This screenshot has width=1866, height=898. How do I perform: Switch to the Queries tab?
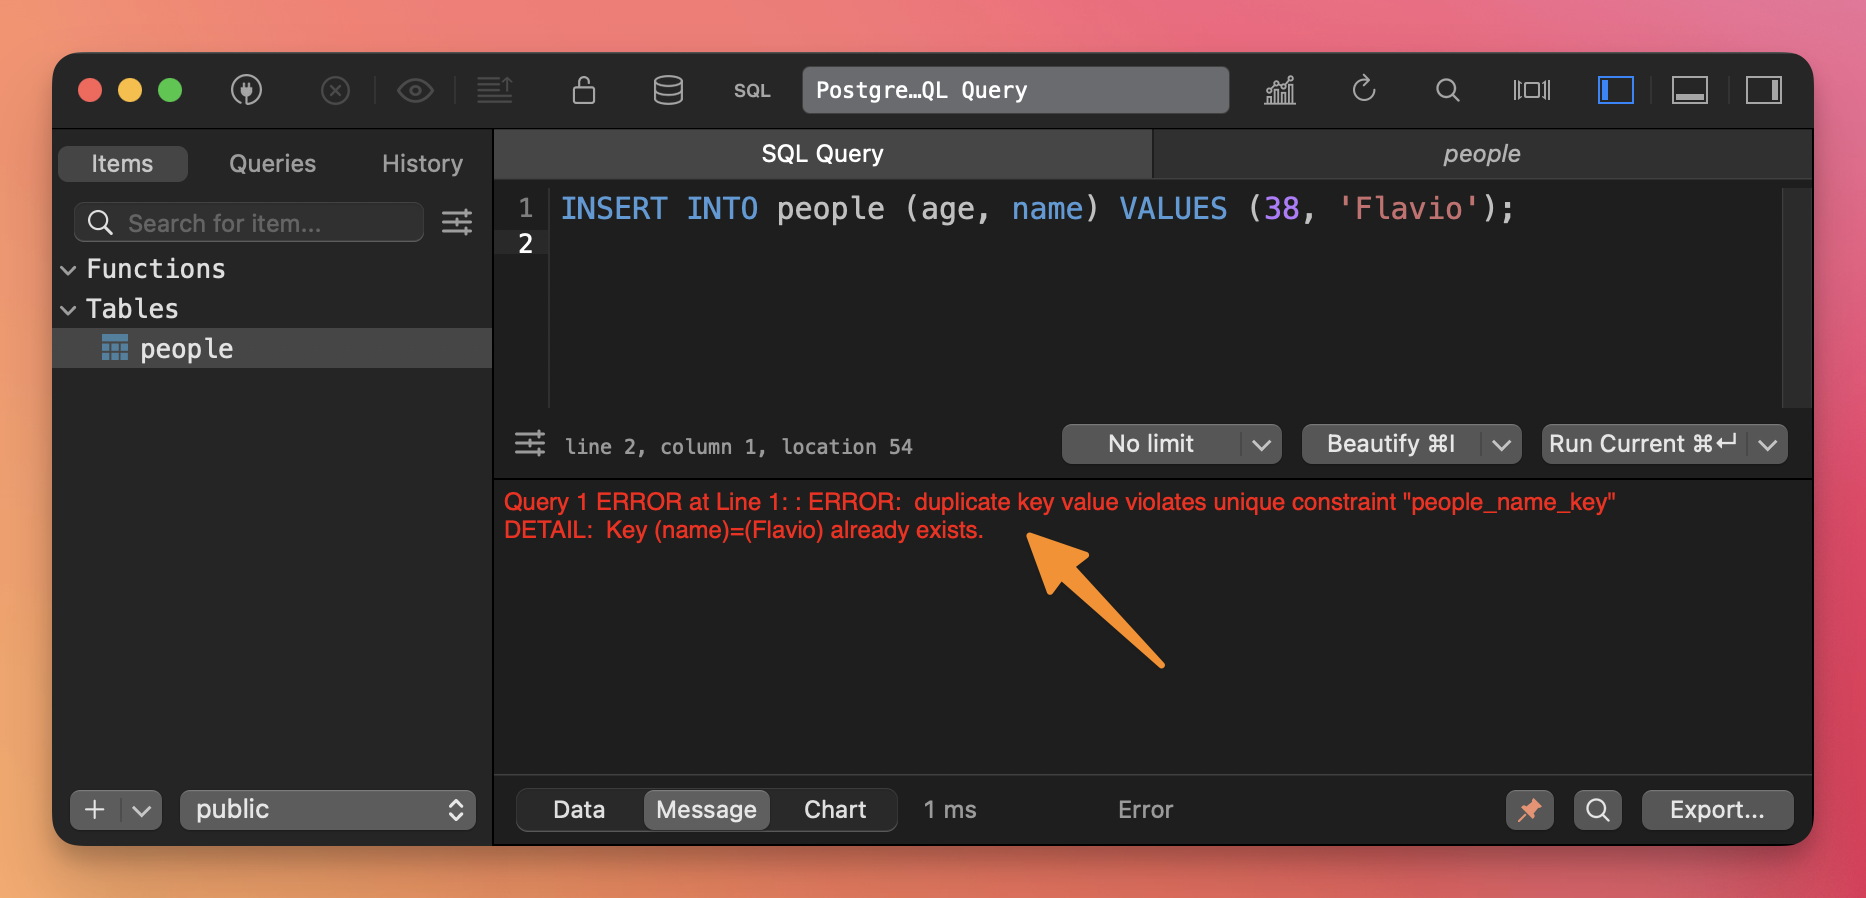click(272, 164)
